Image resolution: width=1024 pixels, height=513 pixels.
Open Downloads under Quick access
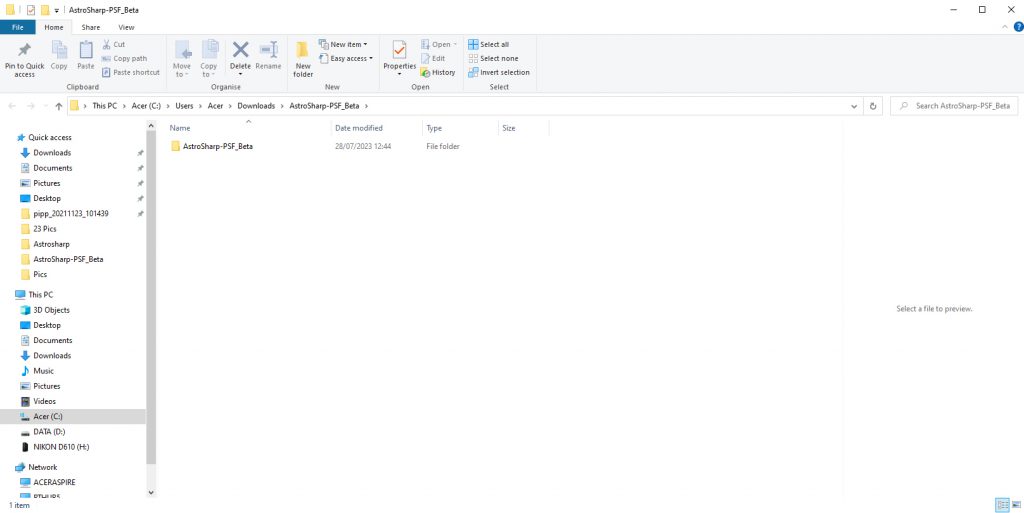52,153
